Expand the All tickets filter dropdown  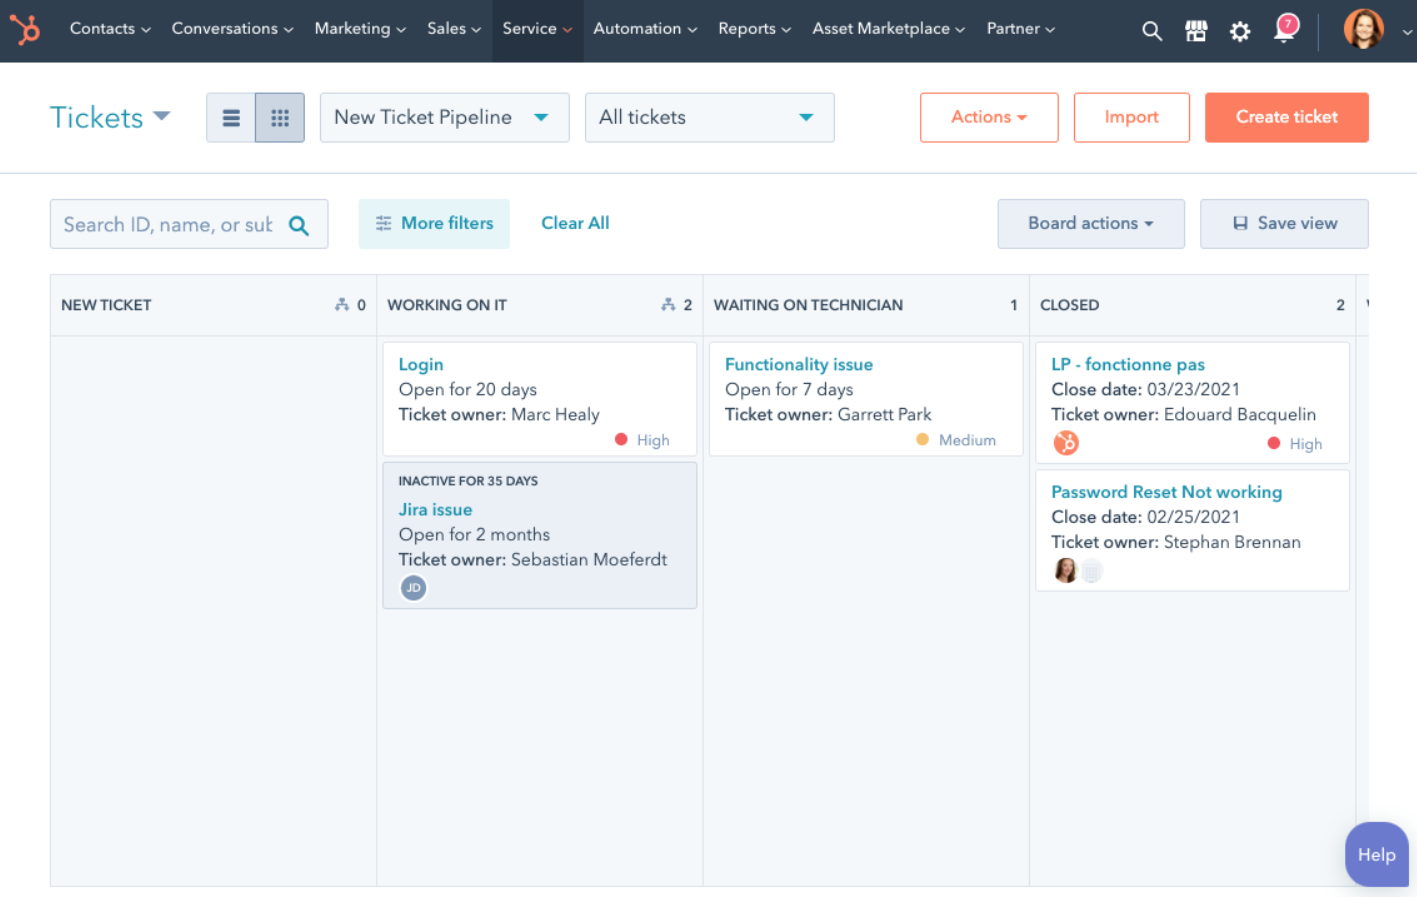[709, 117]
